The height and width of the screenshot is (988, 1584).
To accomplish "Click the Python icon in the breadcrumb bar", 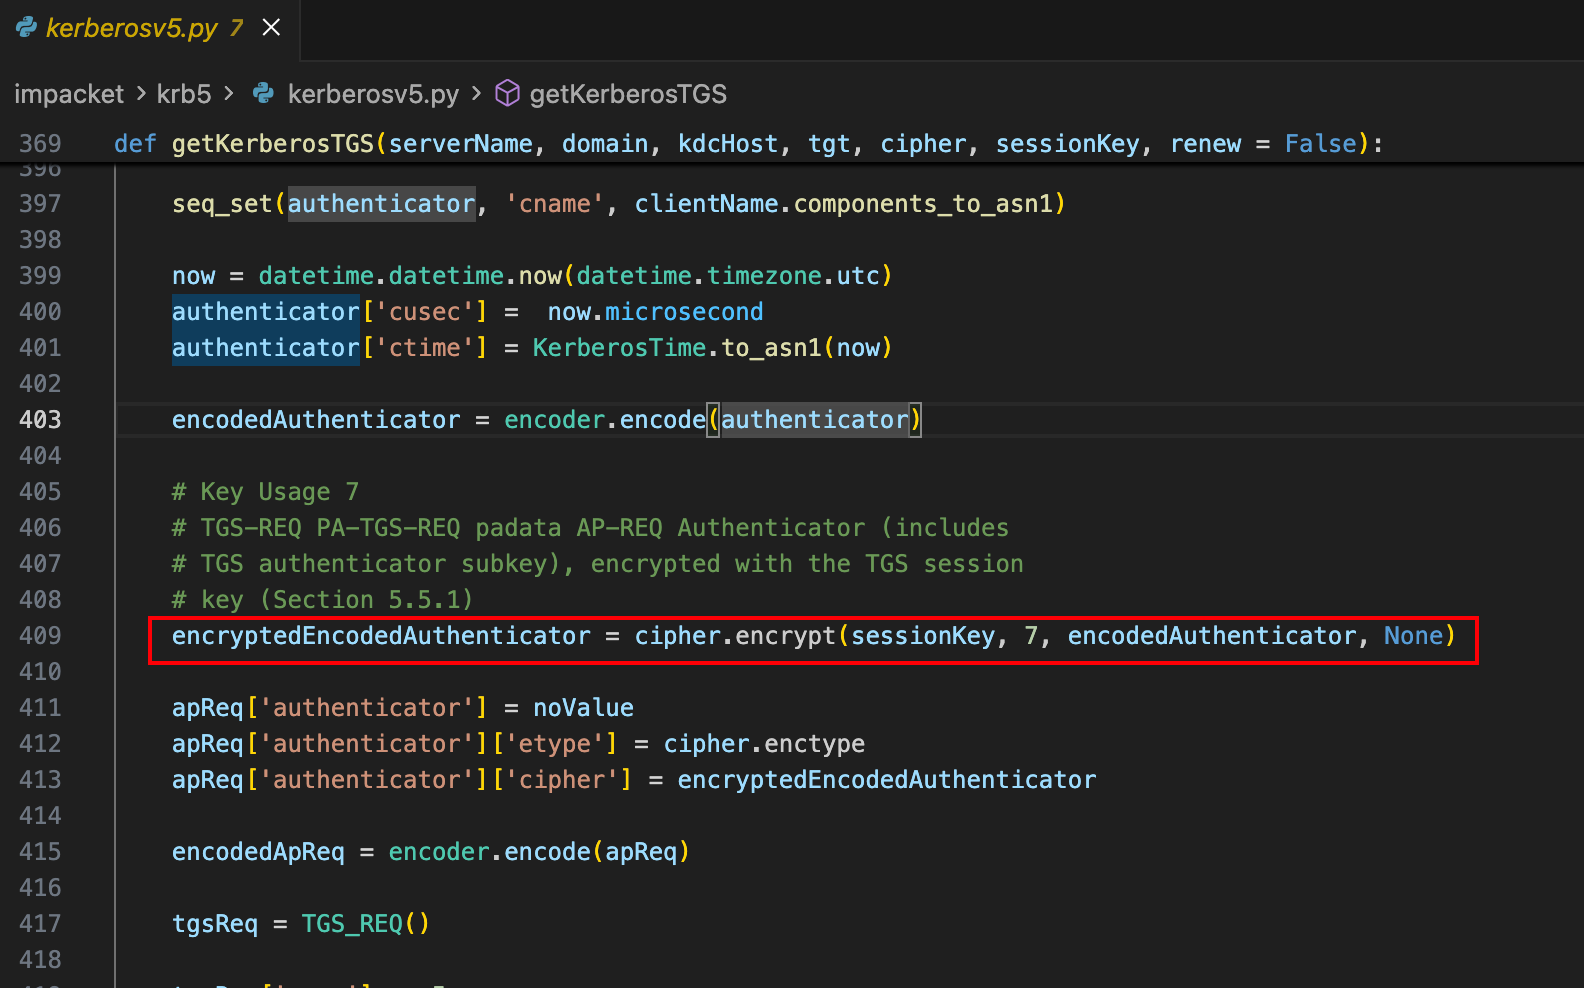I will click(264, 94).
